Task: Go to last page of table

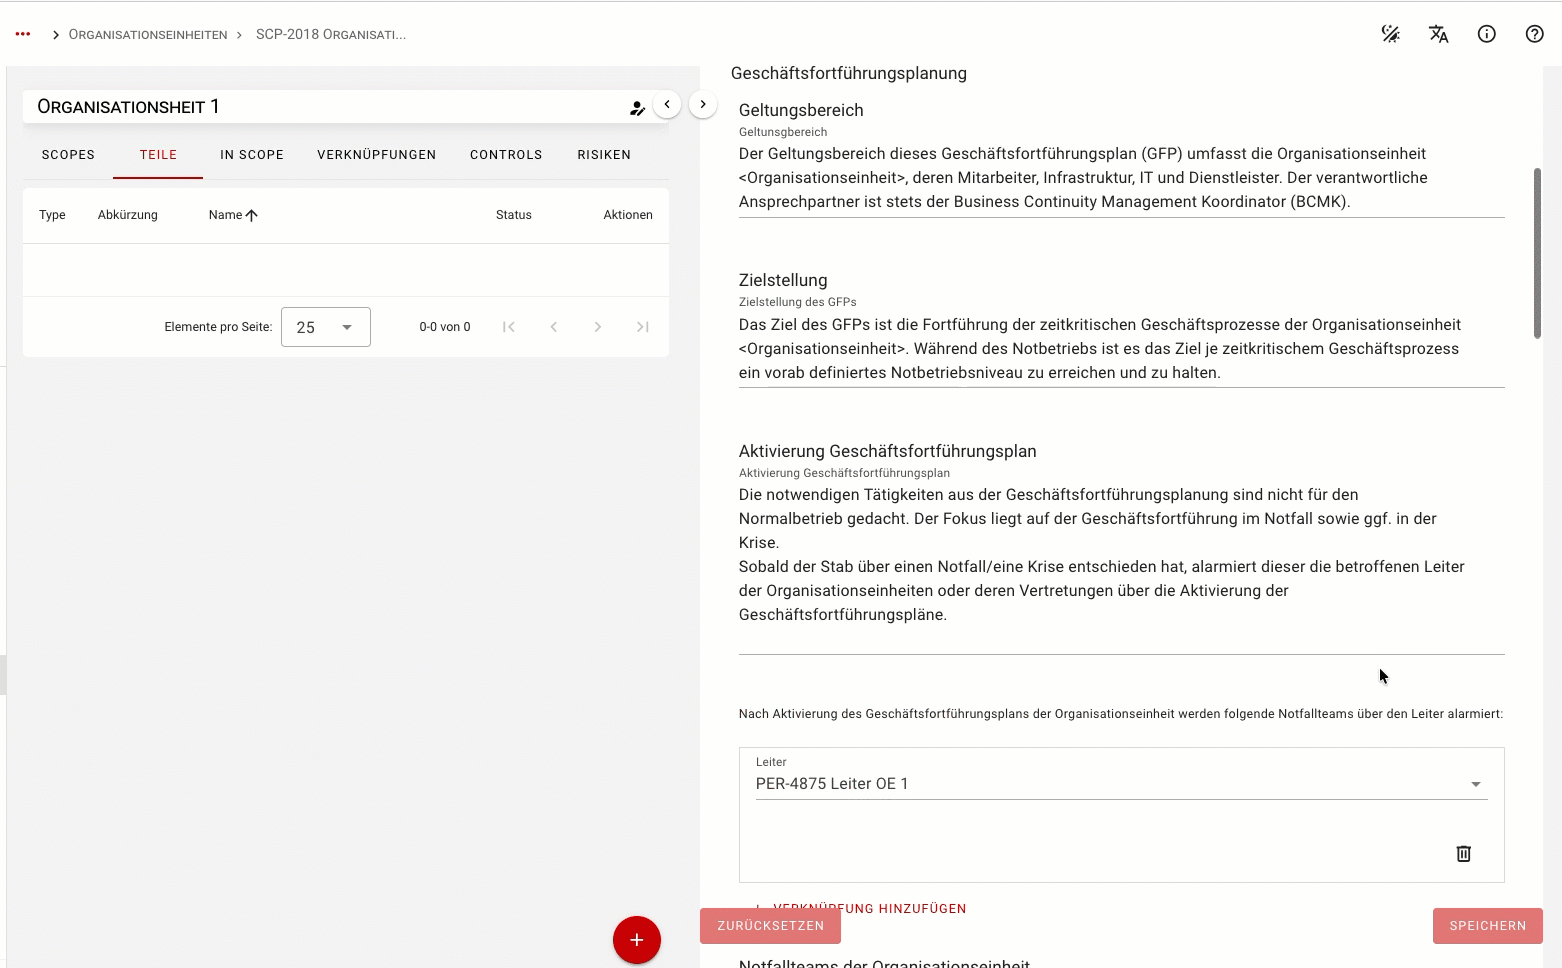Action: 643,327
